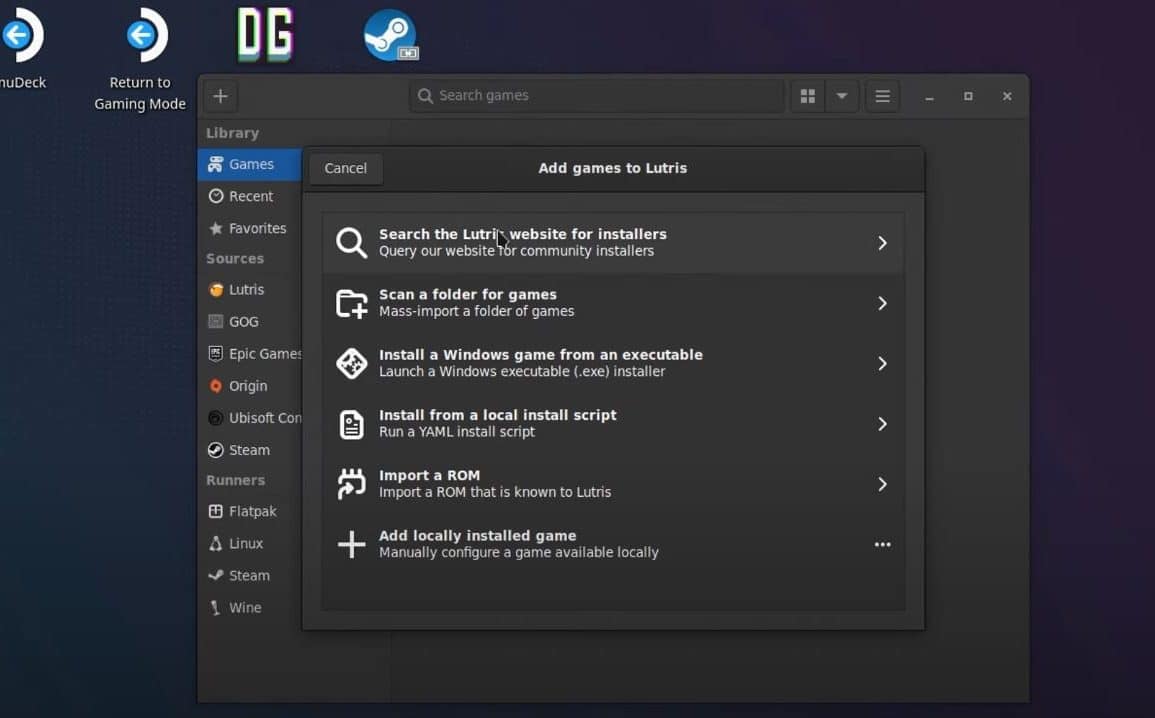Choose Install a Windows game from an executable

click(x=613, y=363)
